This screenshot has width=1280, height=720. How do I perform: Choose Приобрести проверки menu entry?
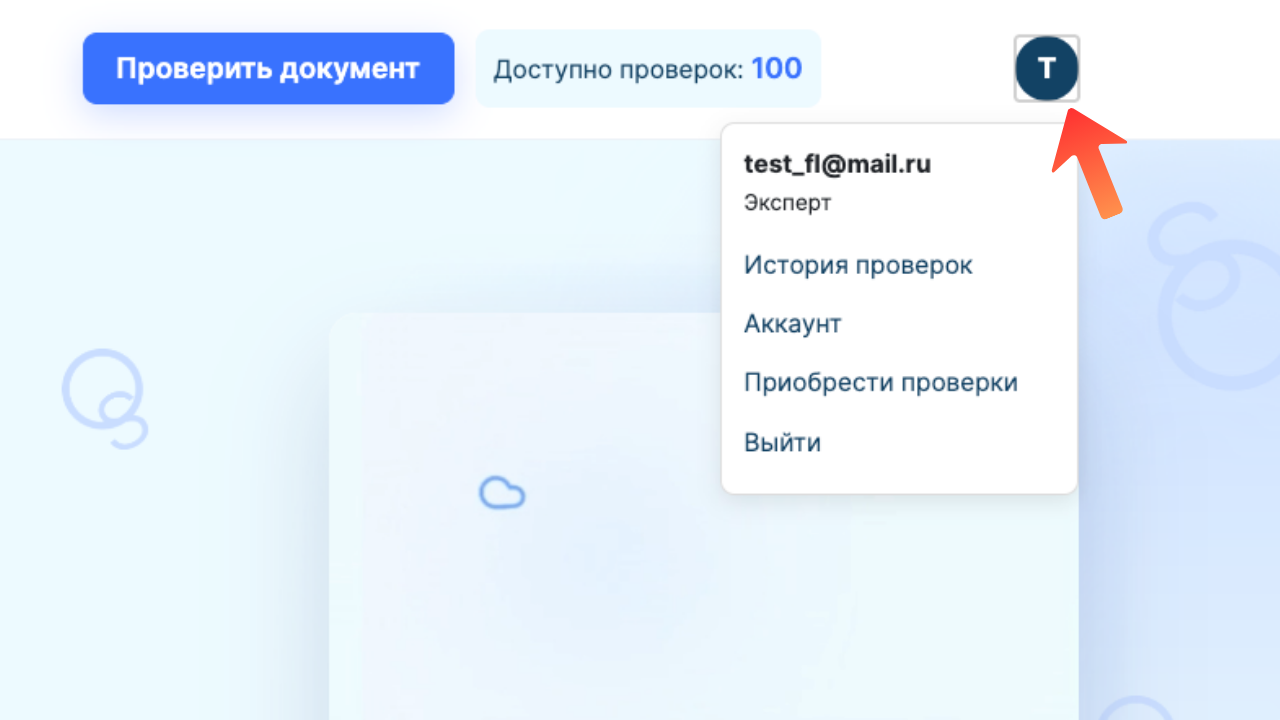point(881,382)
